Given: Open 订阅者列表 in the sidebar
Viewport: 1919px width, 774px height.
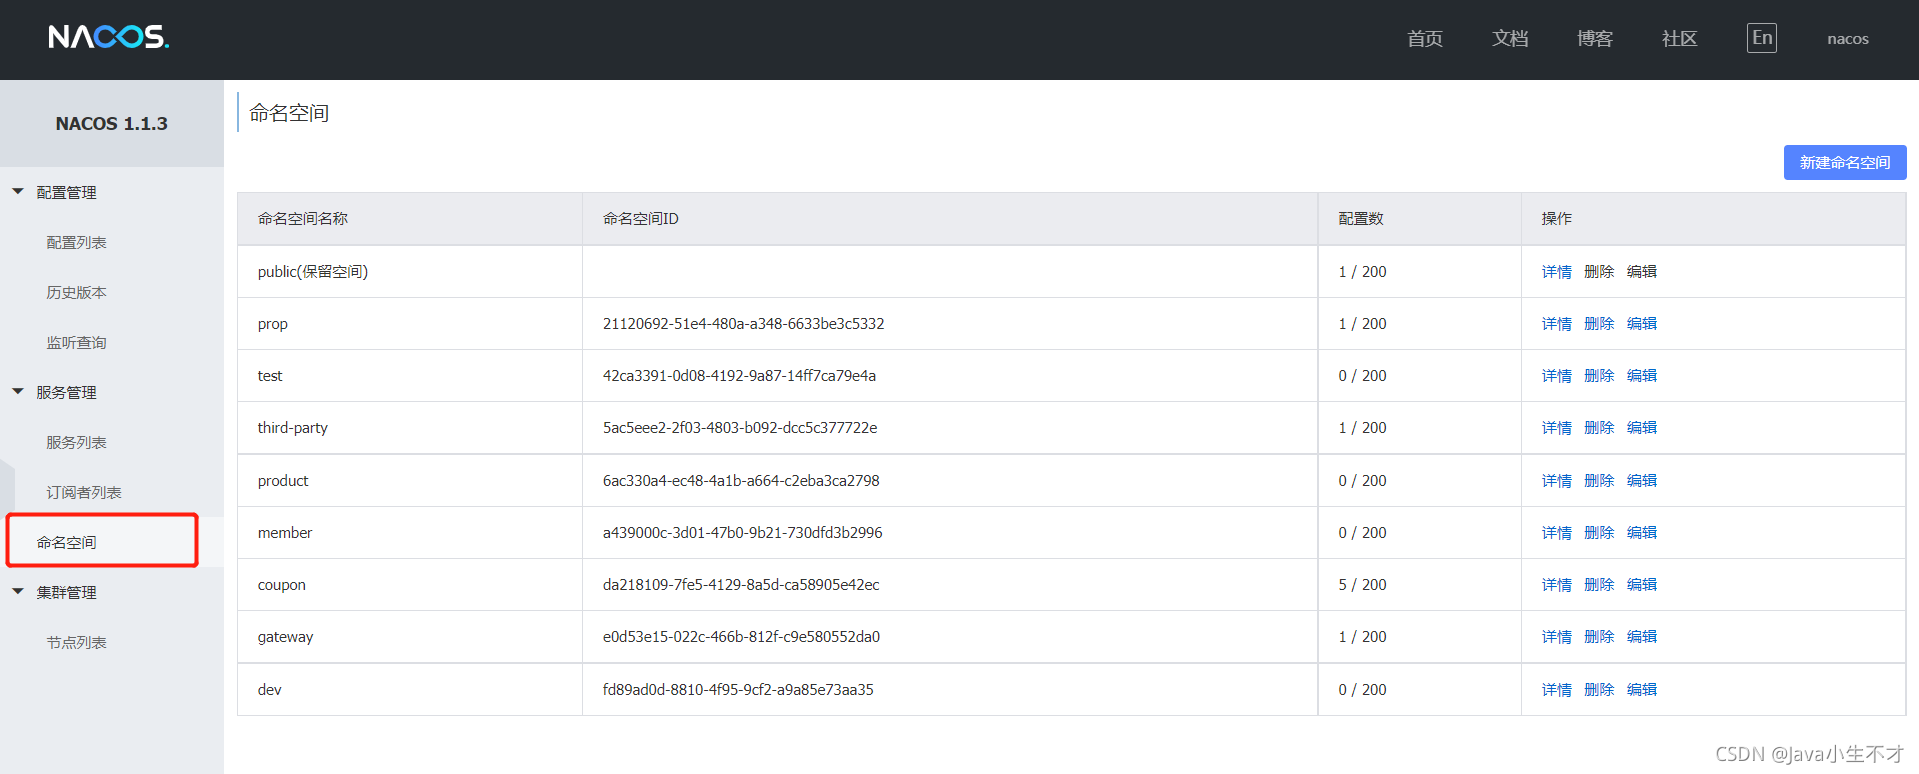Looking at the screenshot, I should (84, 492).
